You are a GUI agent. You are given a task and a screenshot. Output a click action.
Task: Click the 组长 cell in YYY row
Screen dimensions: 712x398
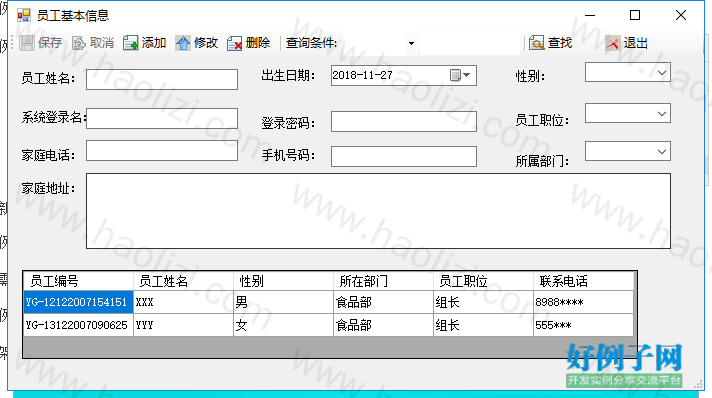click(x=483, y=325)
